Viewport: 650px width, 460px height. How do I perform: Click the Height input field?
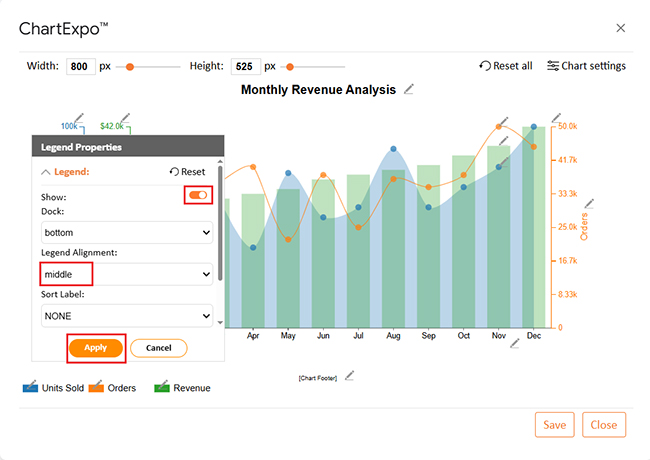click(x=244, y=67)
